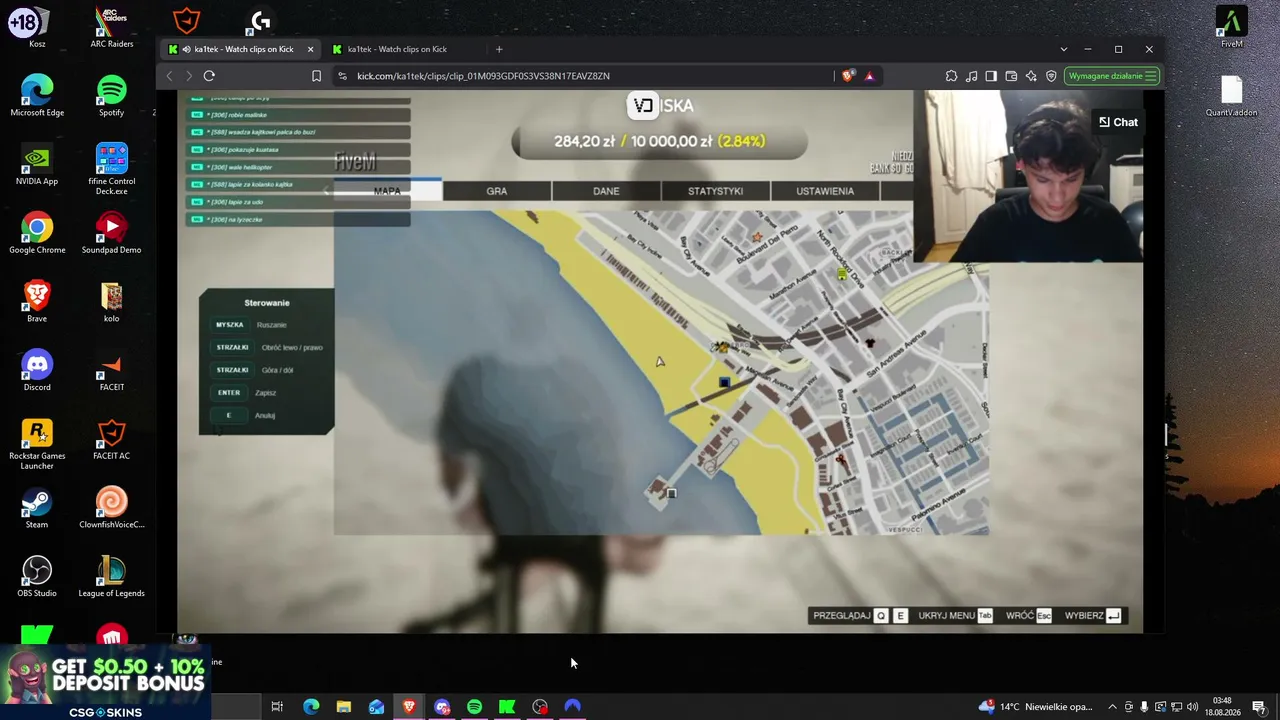Launch Google Chrome desktop shortcut

(x=37, y=233)
